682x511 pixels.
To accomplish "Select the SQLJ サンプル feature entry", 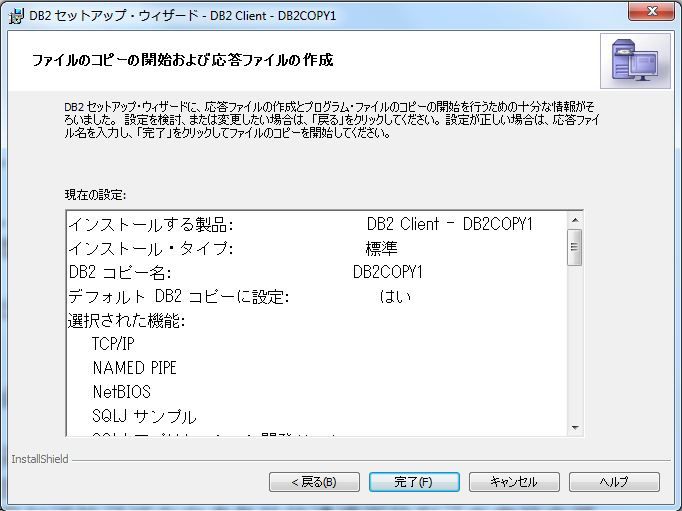I will 144,416.
